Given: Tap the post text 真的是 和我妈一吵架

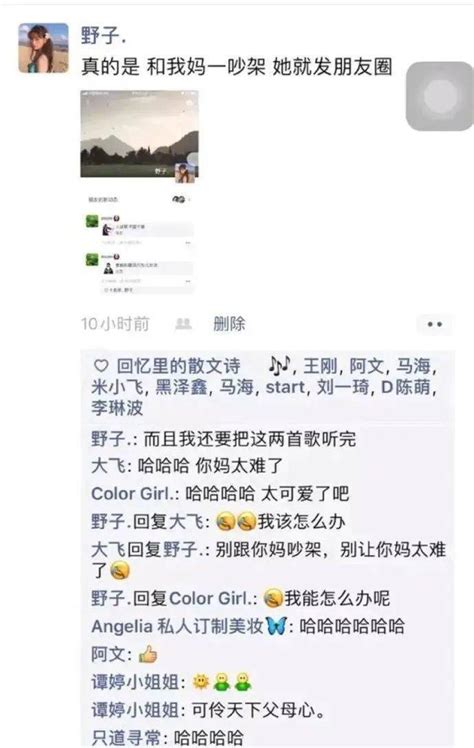Looking at the screenshot, I should pos(173,66).
